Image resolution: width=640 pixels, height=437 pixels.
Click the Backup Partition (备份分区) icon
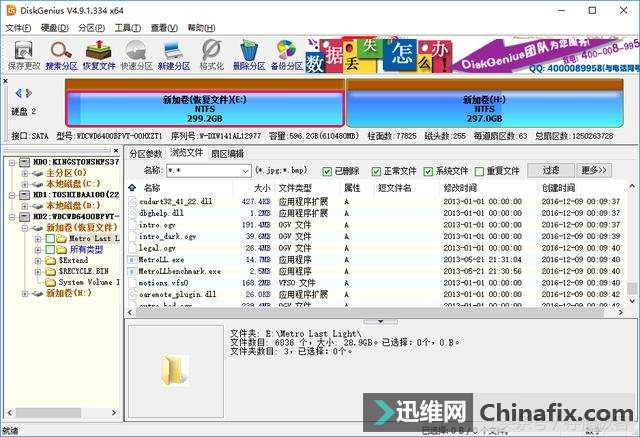pyautogui.click(x=287, y=55)
